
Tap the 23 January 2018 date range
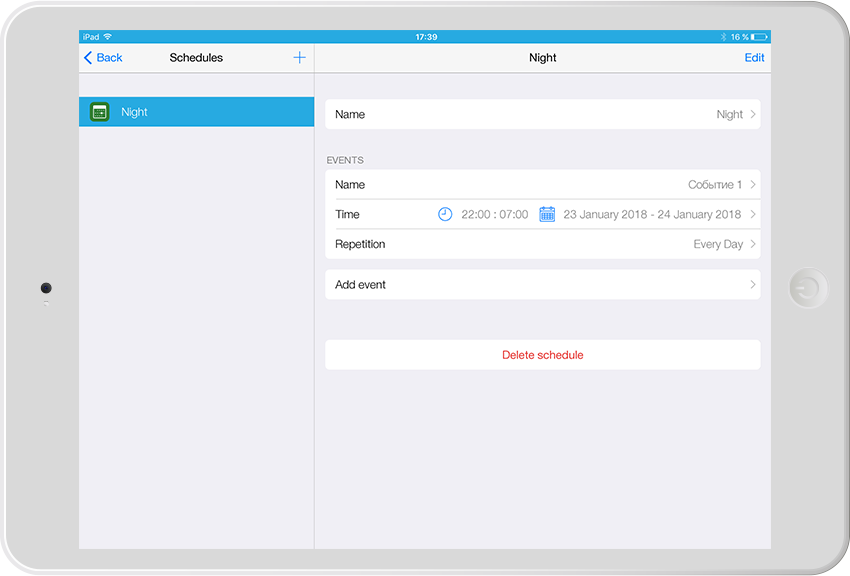[652, 215]
